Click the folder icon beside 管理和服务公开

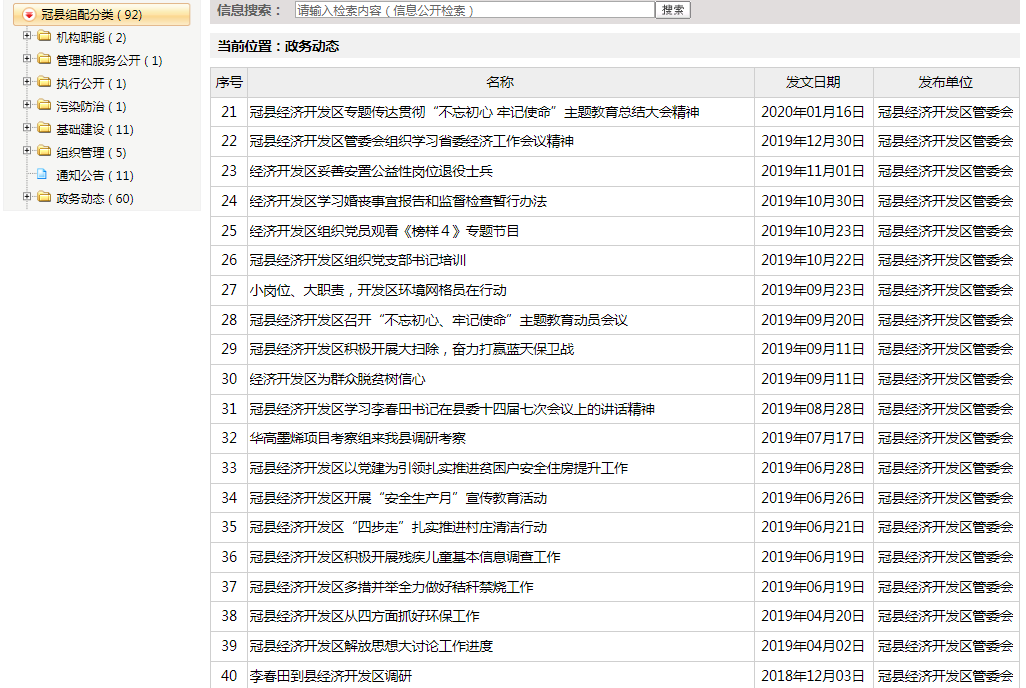(44, 59)
